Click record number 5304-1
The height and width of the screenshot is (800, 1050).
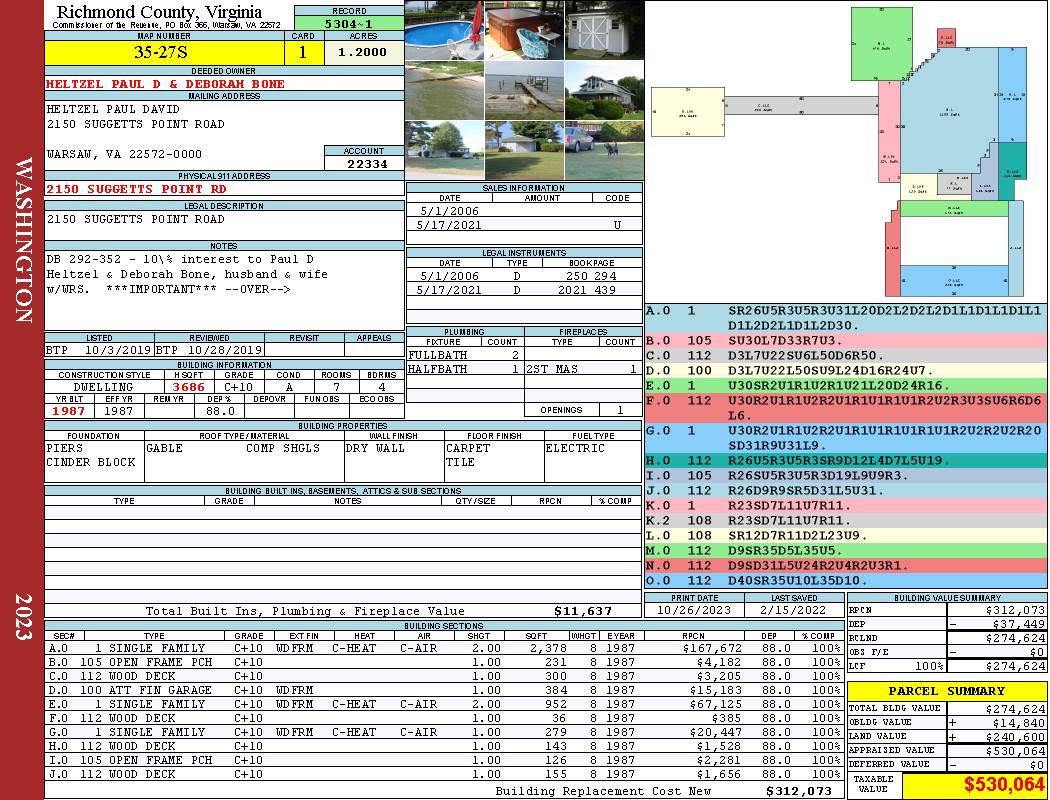coord(349,23)
